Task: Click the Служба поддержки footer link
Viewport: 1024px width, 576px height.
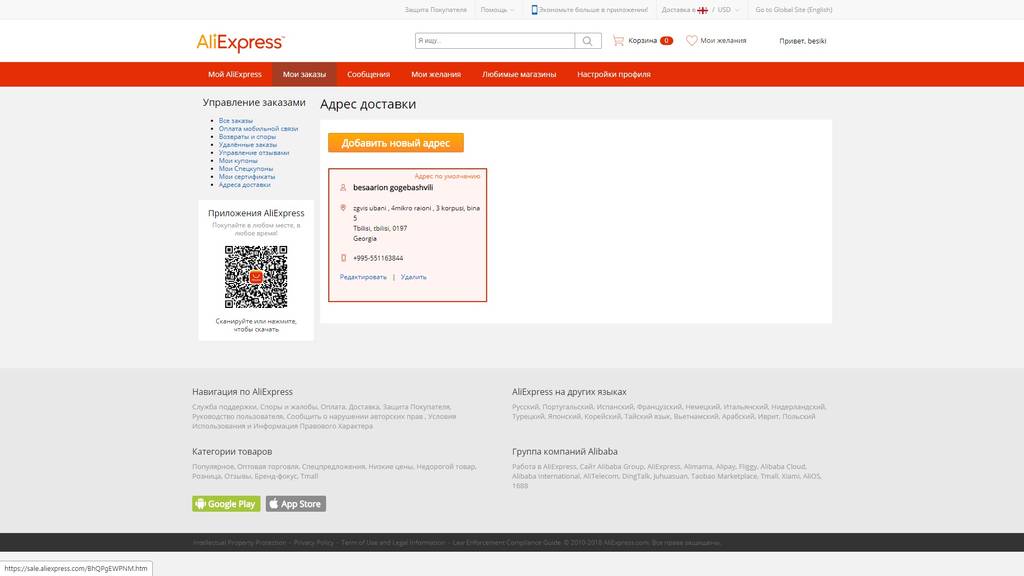Action: click(223, 407)
